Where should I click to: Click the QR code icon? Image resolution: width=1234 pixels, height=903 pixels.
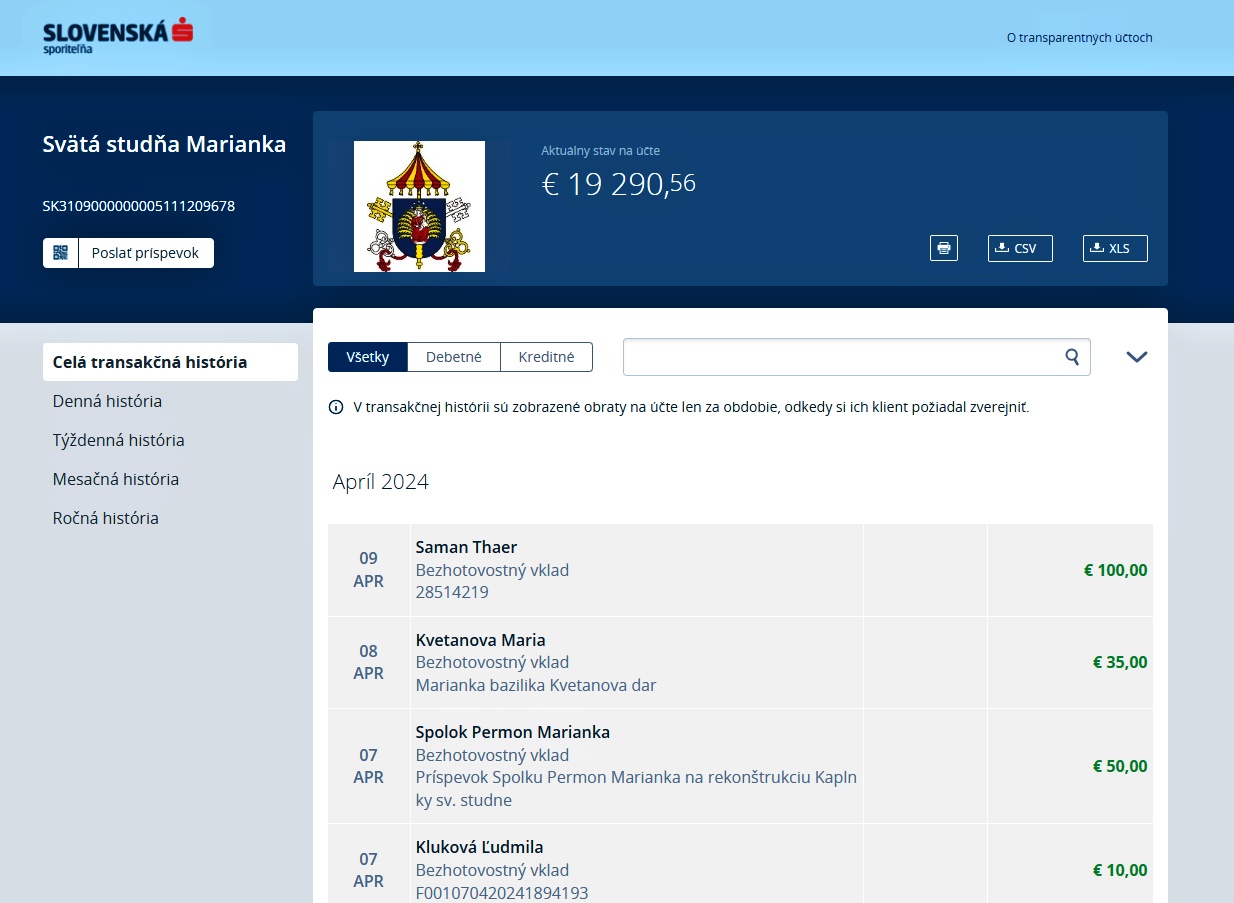point(61,253)
